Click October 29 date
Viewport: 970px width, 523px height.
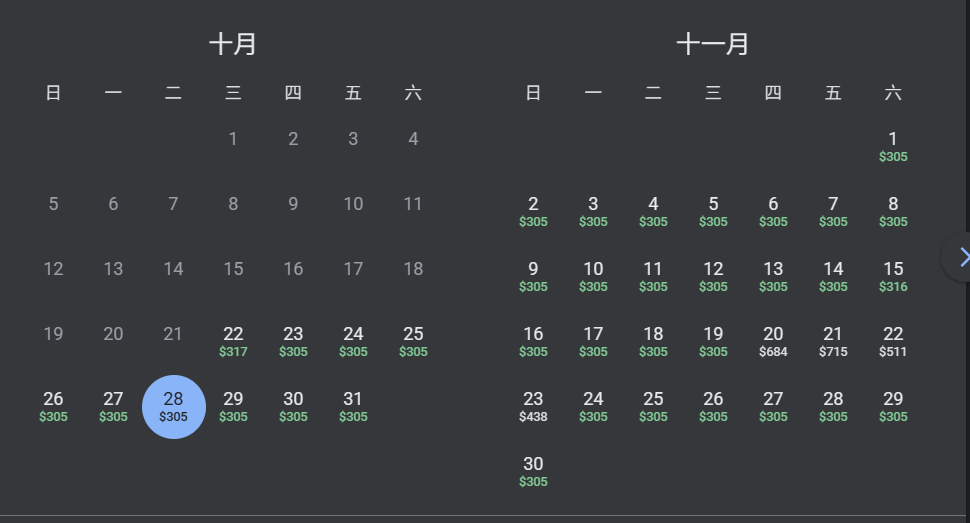[233, 407]
